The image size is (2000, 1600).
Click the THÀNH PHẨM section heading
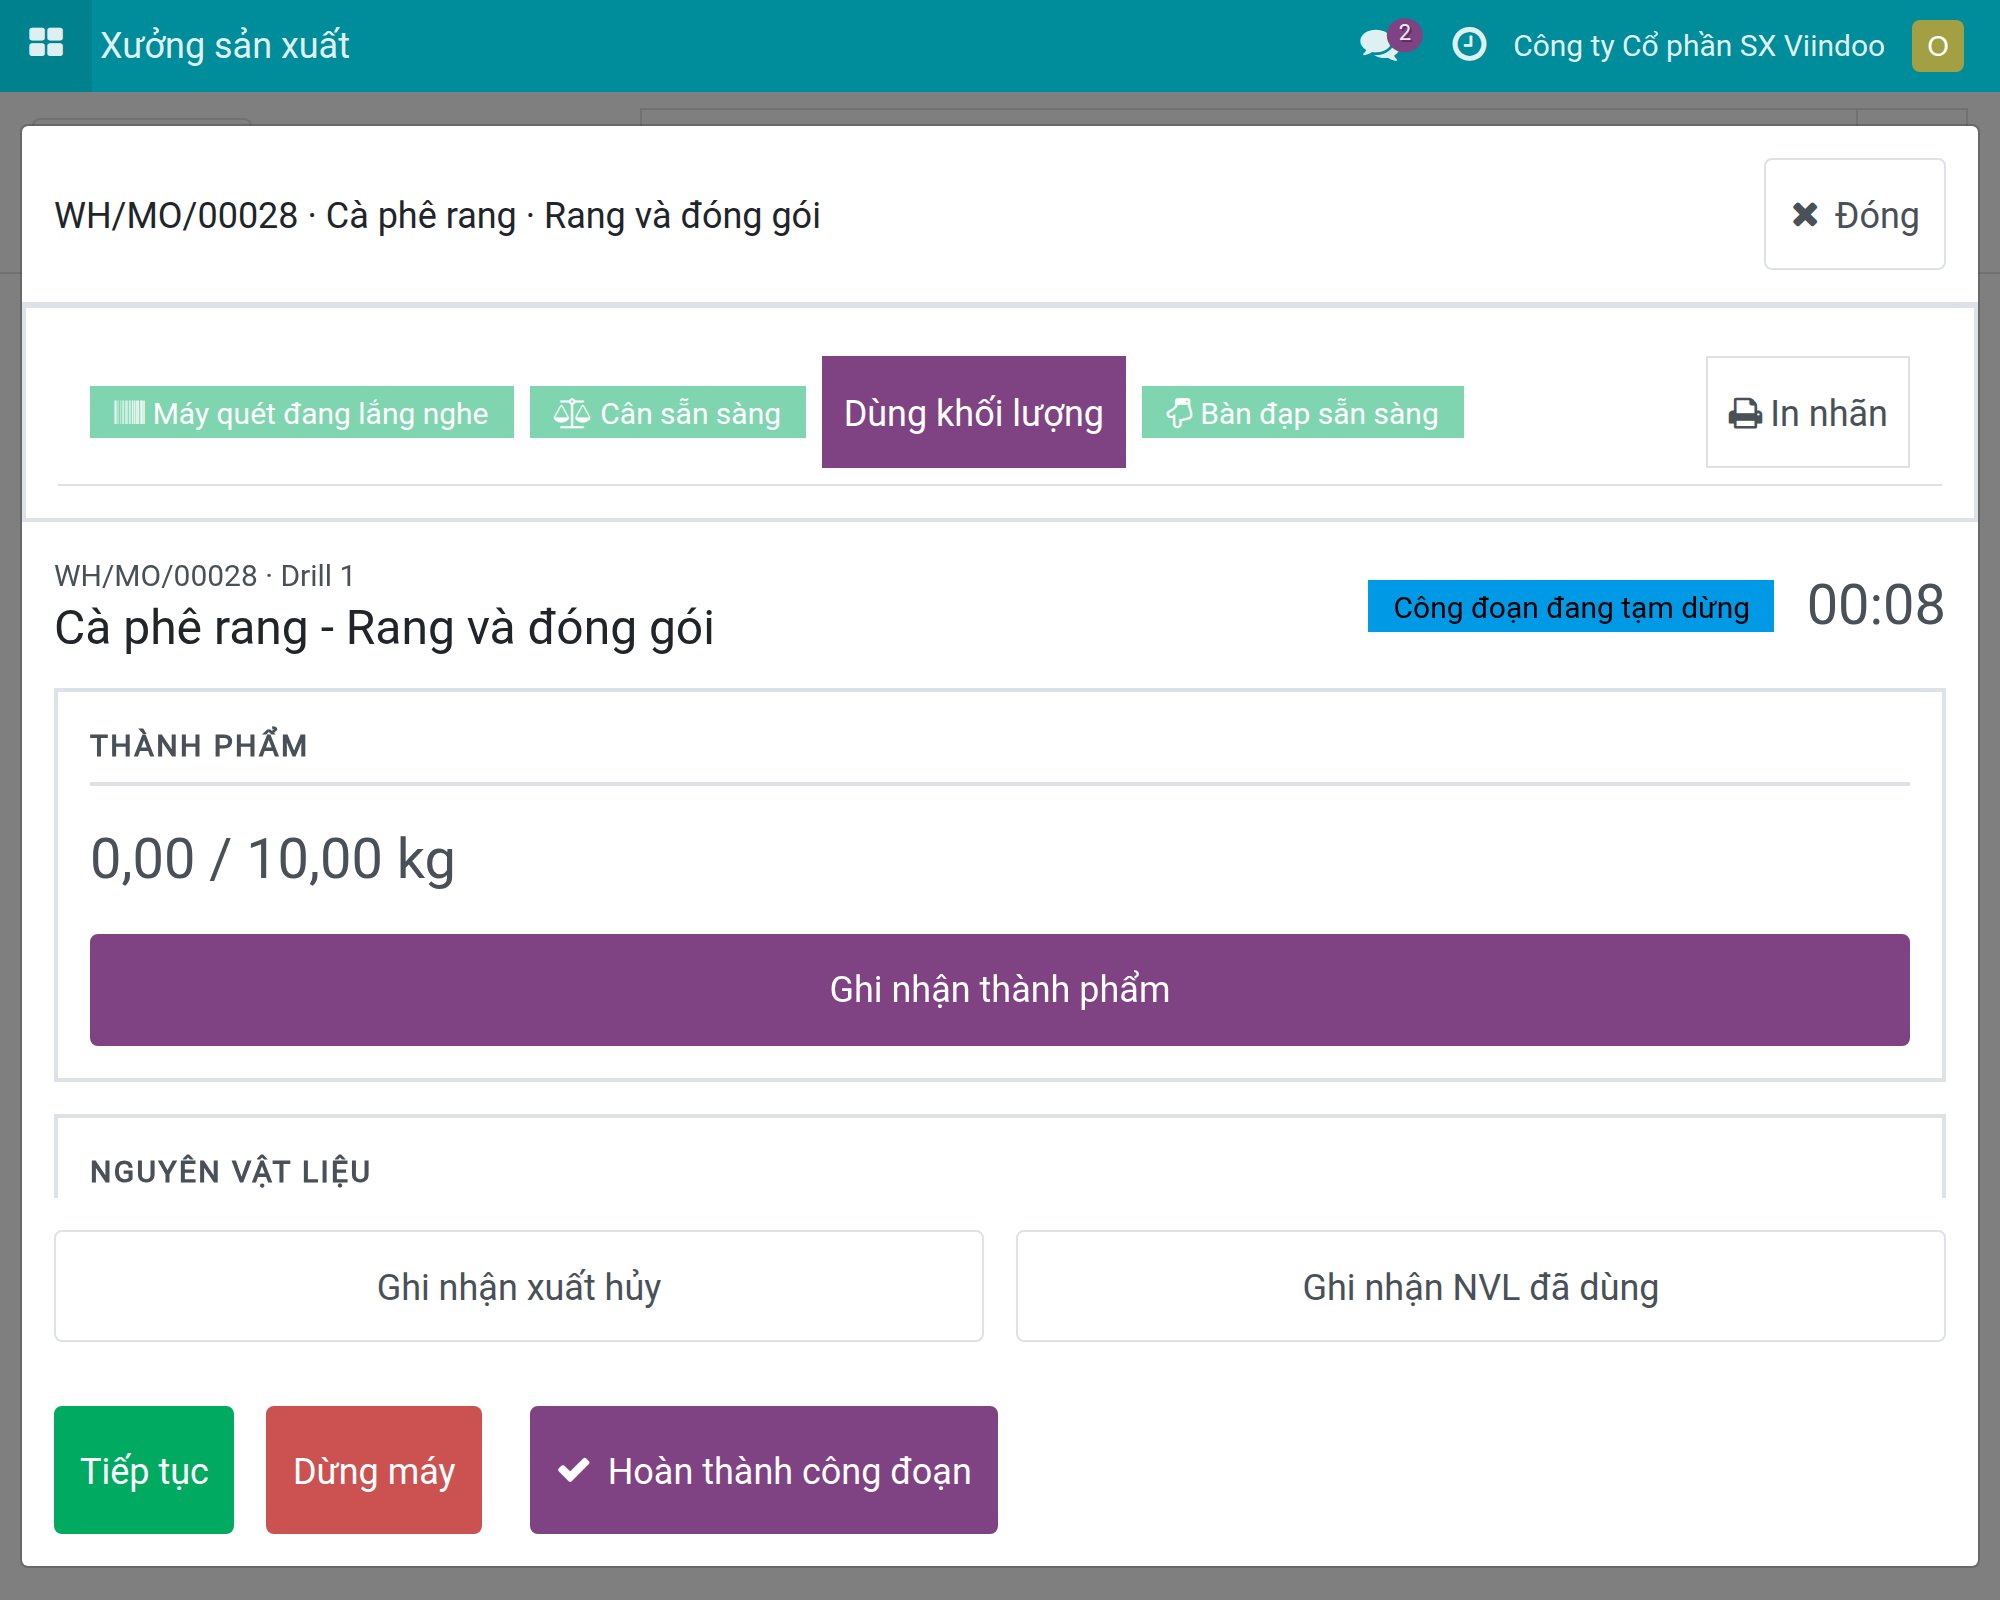199,746
